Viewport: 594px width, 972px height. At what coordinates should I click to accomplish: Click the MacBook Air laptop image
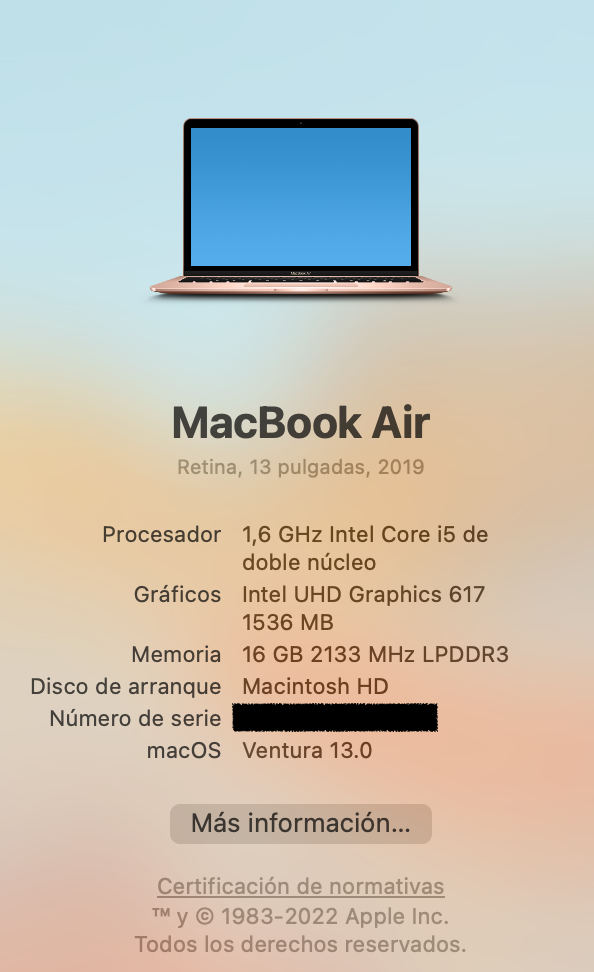tap(301, 208)
